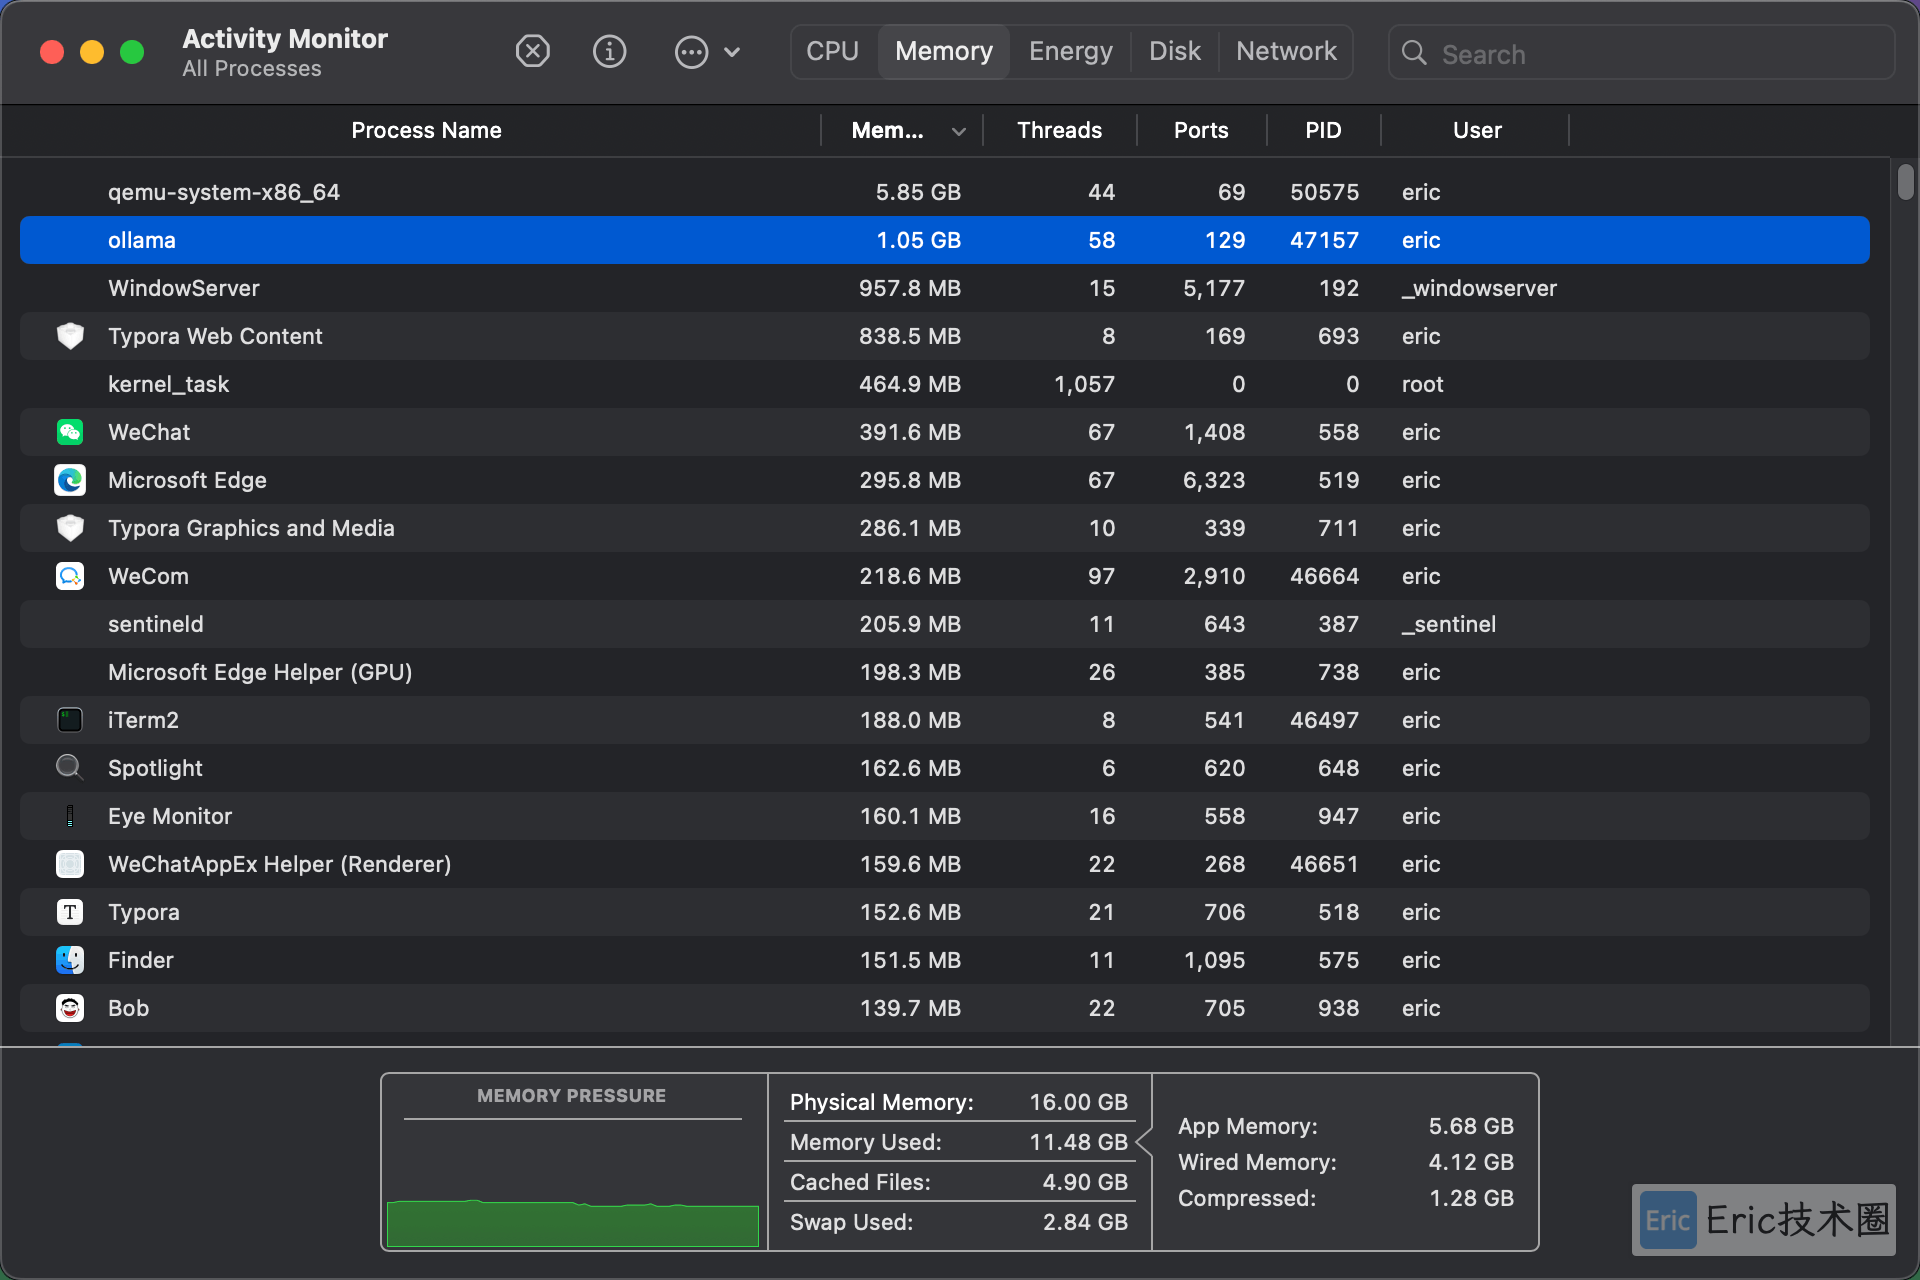
Task: Click the Compressed 1.28 GB value
Action: click(1471, 1198)
